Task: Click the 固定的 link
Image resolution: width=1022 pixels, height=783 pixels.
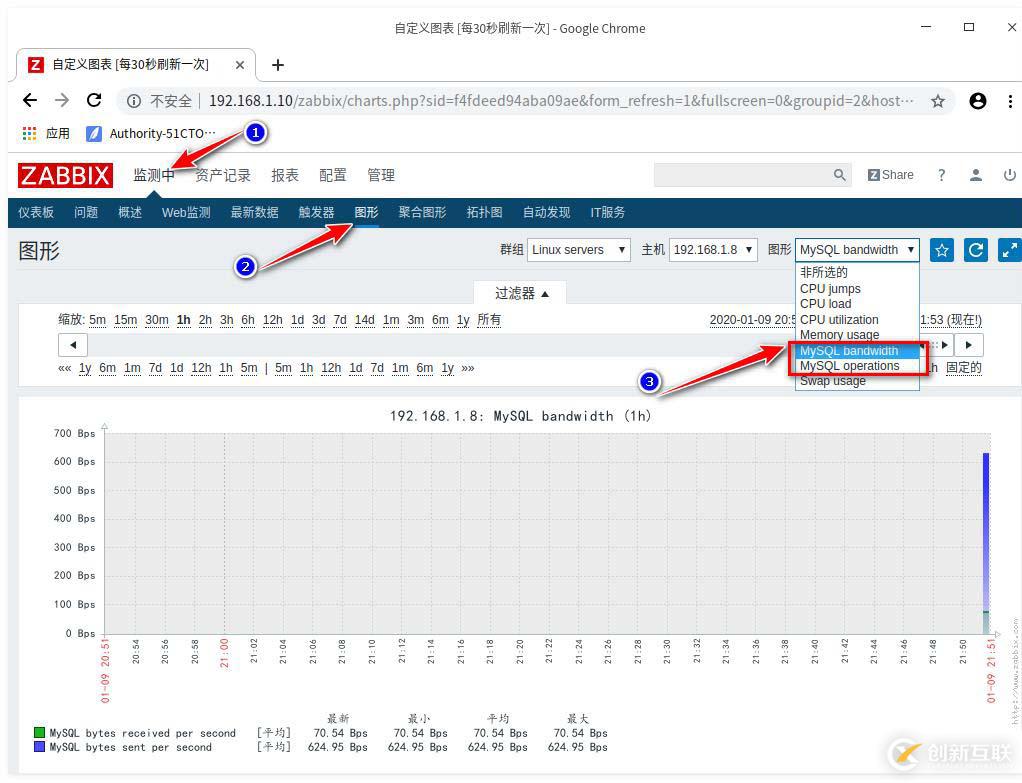Action: pyautogui.click(x=964, y=368)
